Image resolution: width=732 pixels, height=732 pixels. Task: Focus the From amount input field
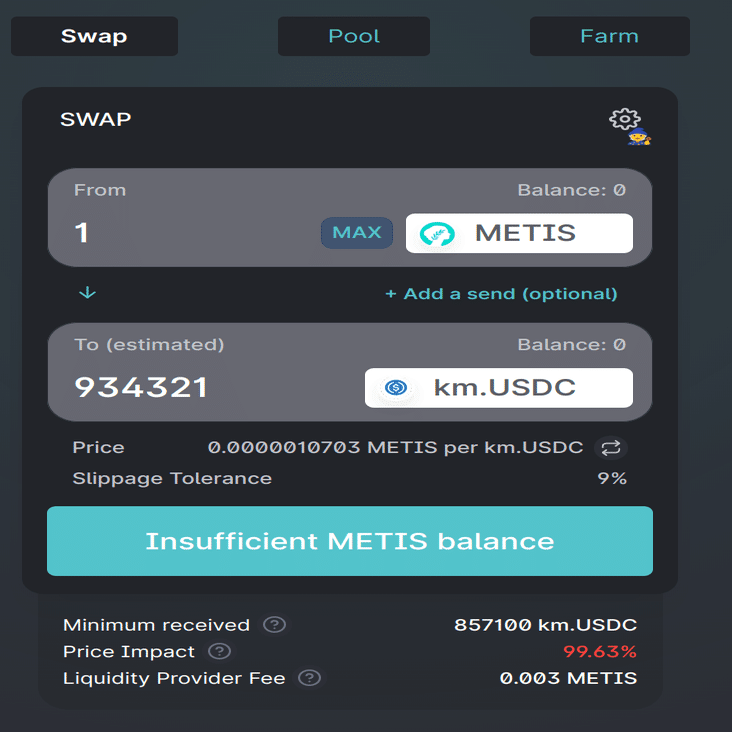pyautogui.click(x=190, y=234)
